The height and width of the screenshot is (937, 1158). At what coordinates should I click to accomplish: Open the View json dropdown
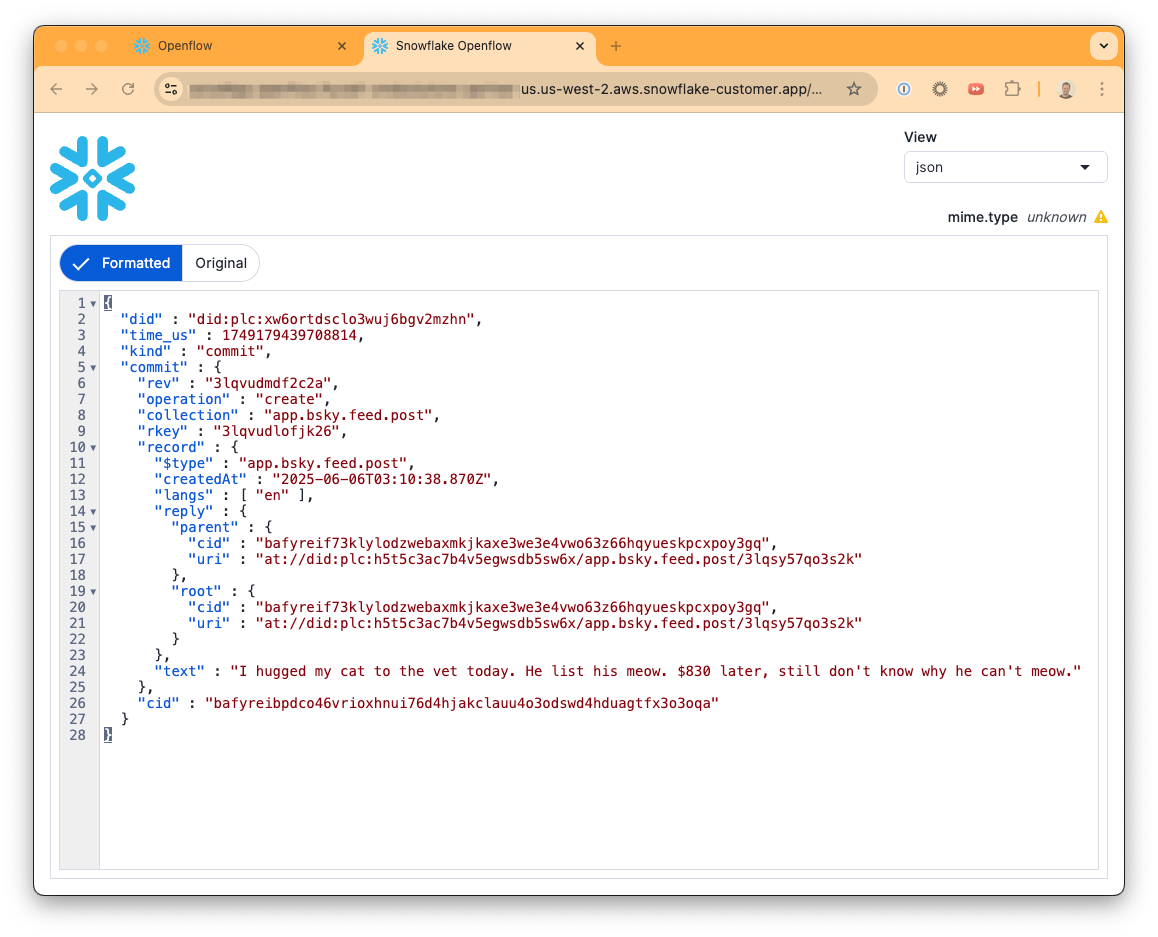[x=1005, y=168]
